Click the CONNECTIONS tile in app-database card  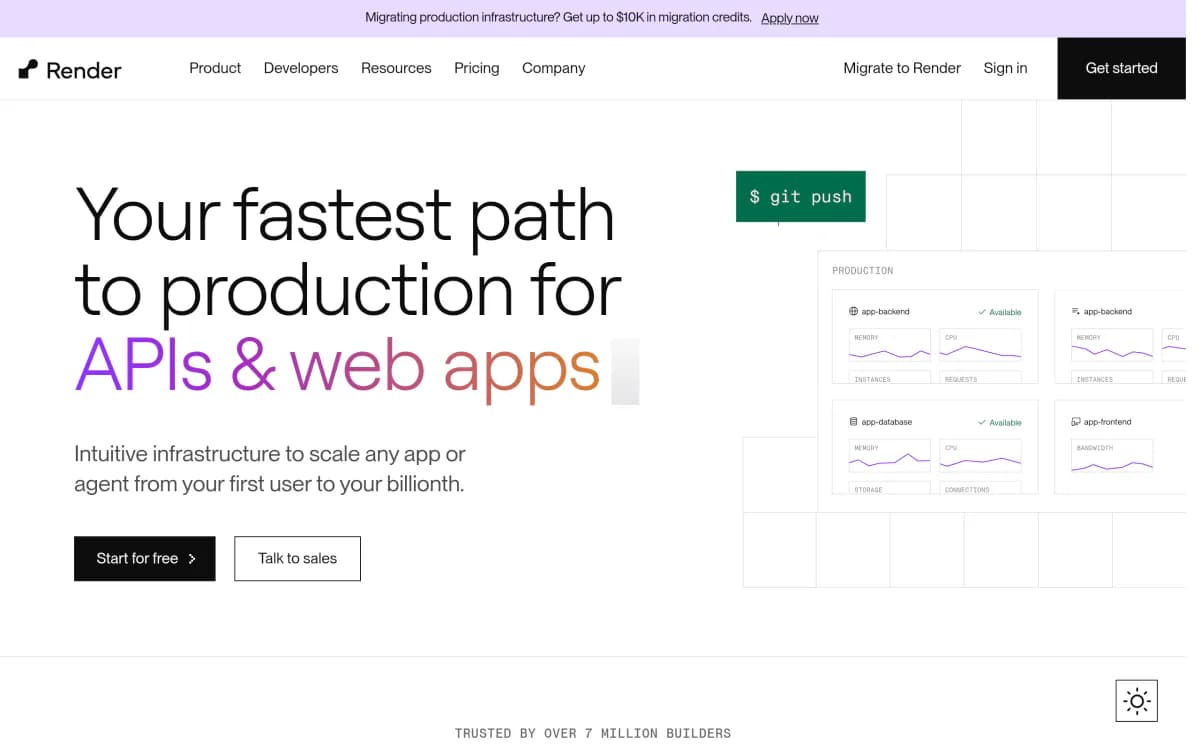coord(981,488)
